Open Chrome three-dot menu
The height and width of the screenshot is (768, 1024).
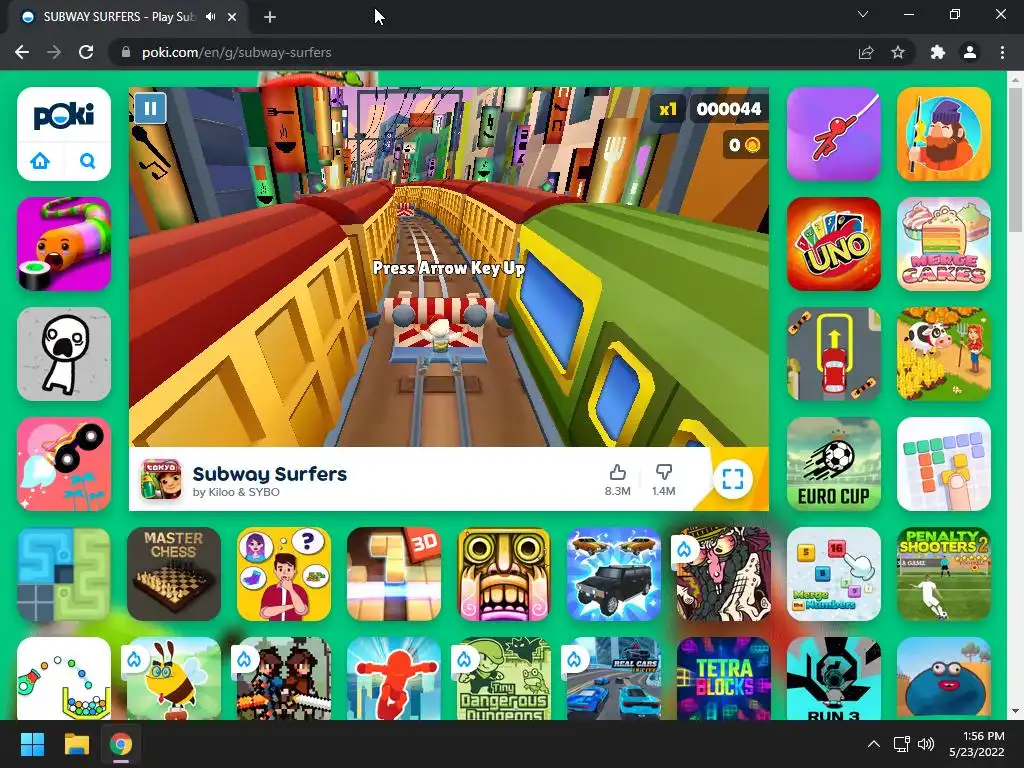pyautogui.click(x=1002, y=52)
